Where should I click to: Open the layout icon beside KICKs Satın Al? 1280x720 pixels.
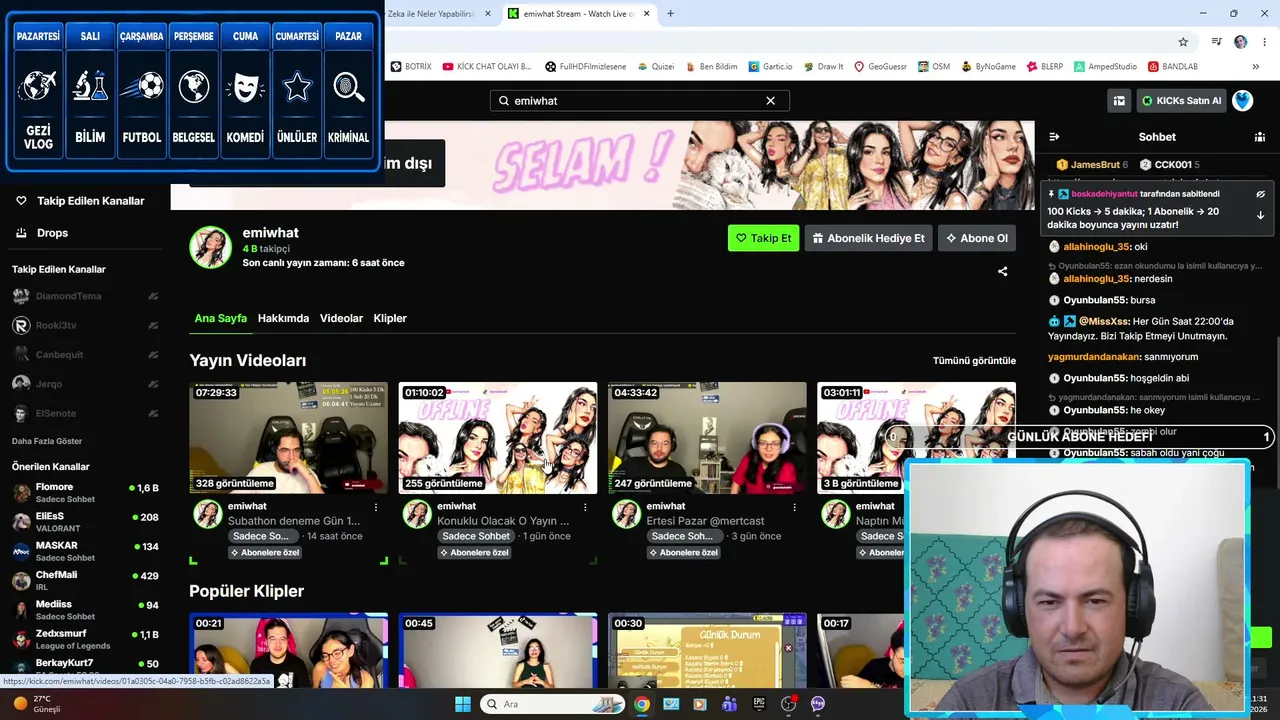[x=1119, y=101]
